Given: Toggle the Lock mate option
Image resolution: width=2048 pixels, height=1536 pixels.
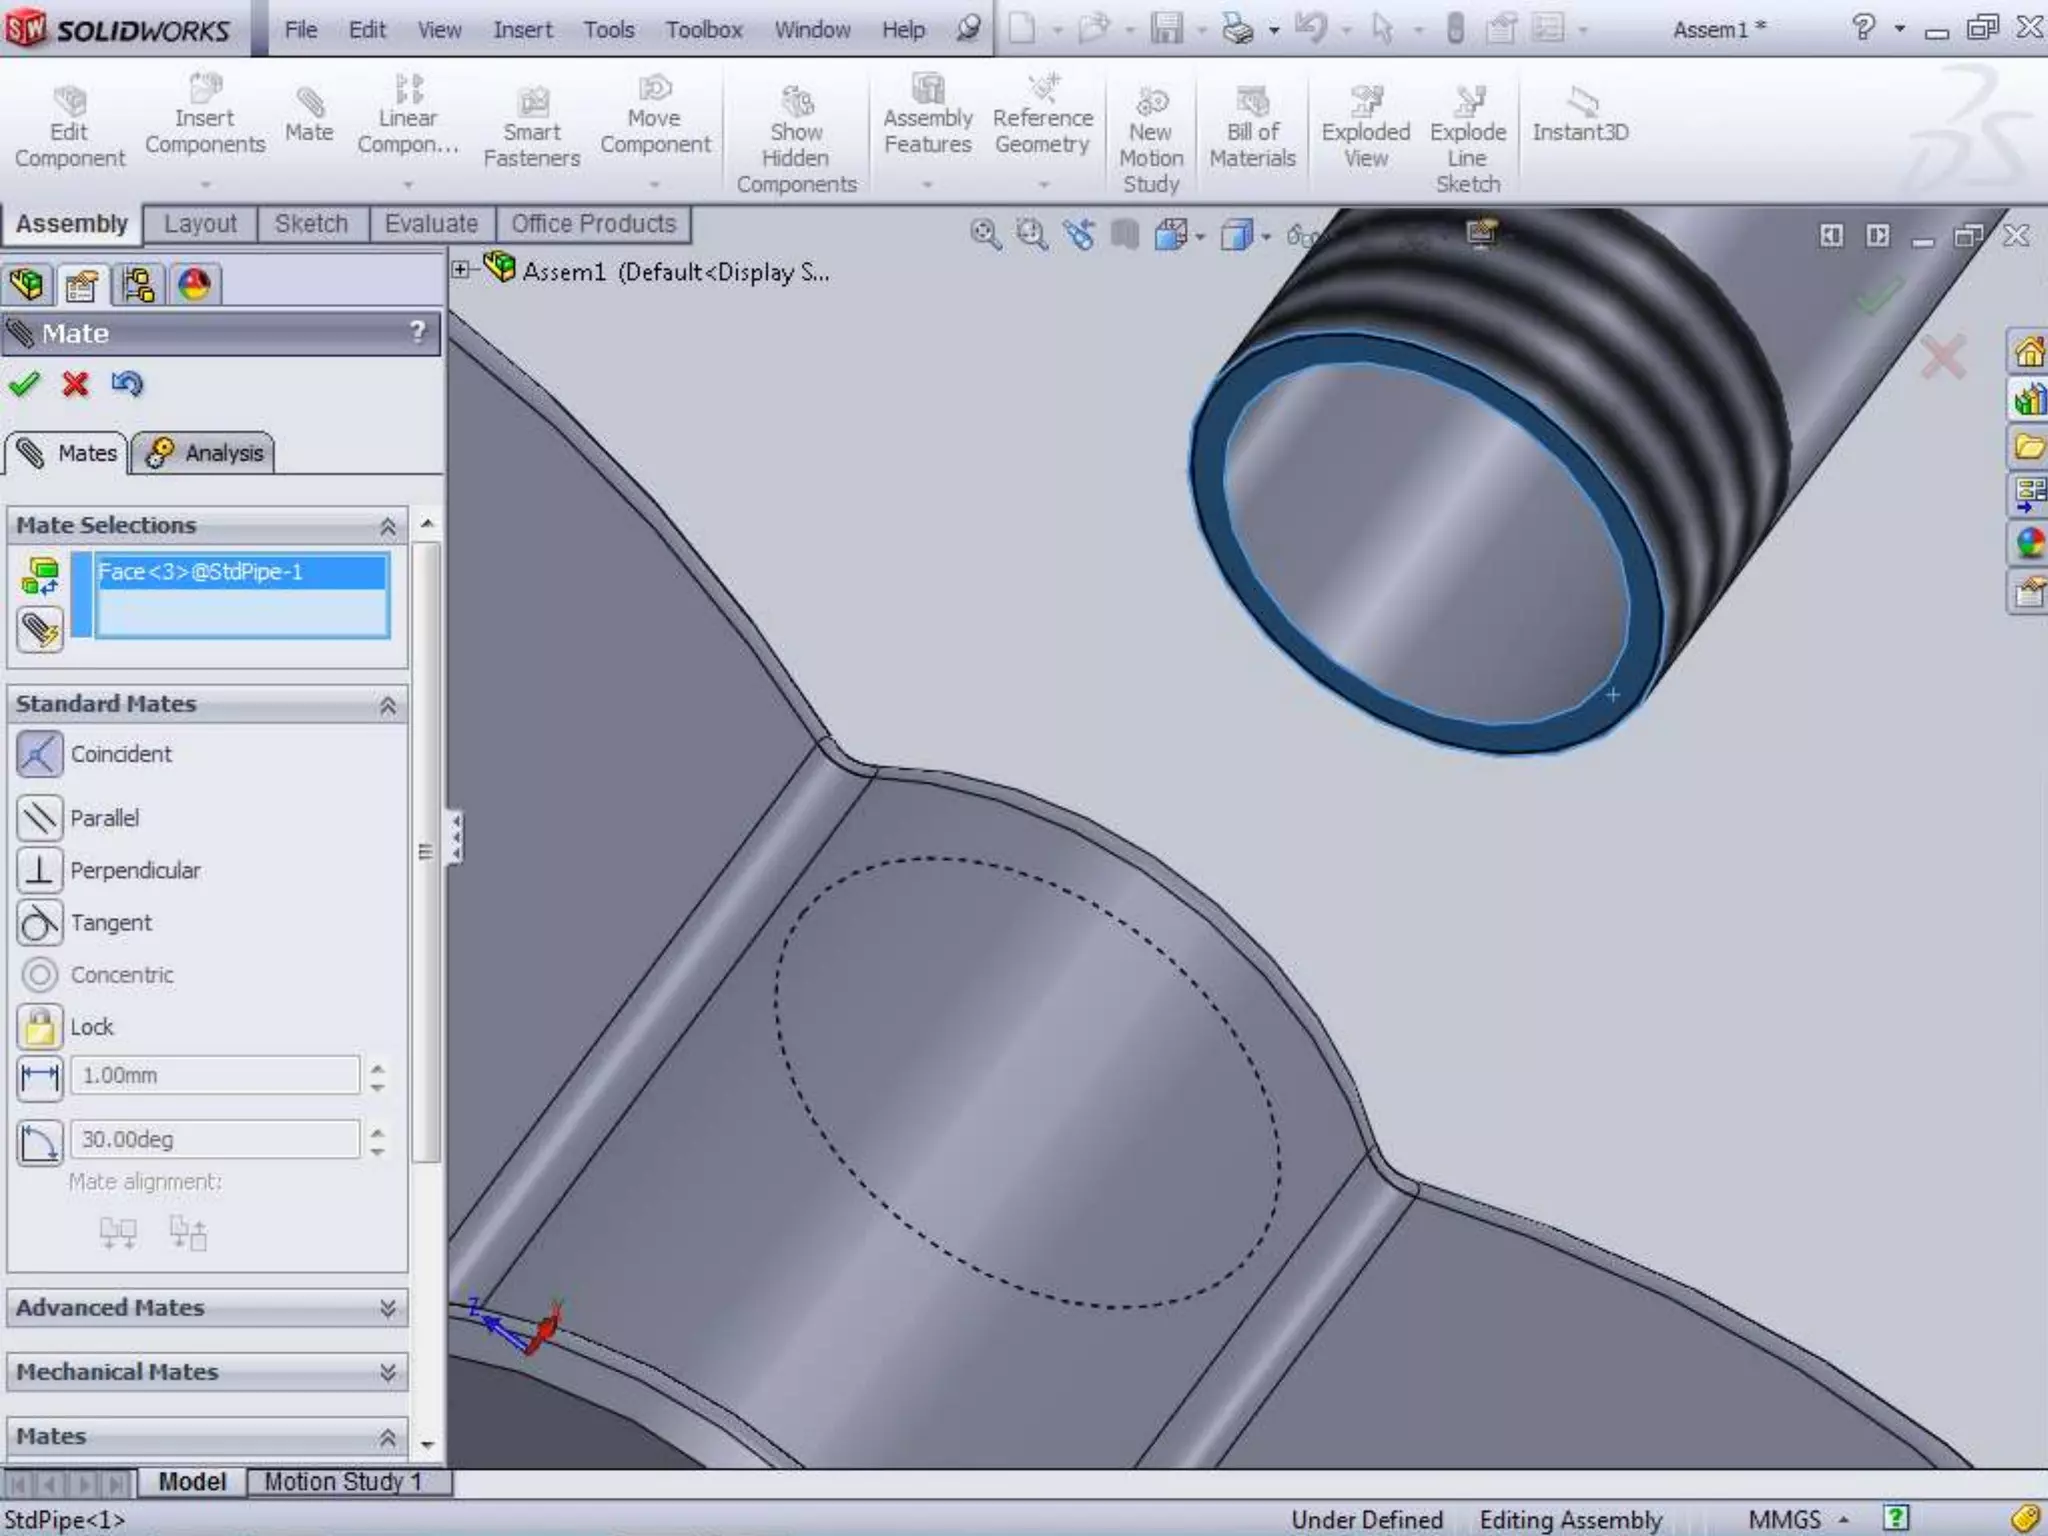Looking at the screenshot, I should pyautogui.click(x=40, y=1027).
